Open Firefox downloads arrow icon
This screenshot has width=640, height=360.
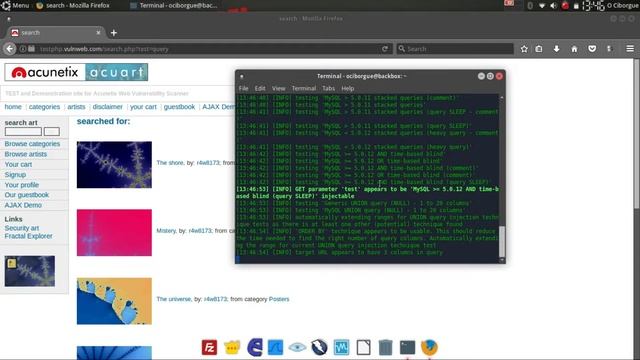pos(556,49)
